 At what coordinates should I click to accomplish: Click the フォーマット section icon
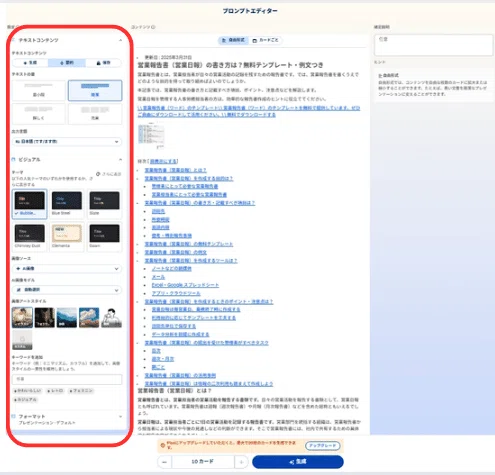point(14,416)
